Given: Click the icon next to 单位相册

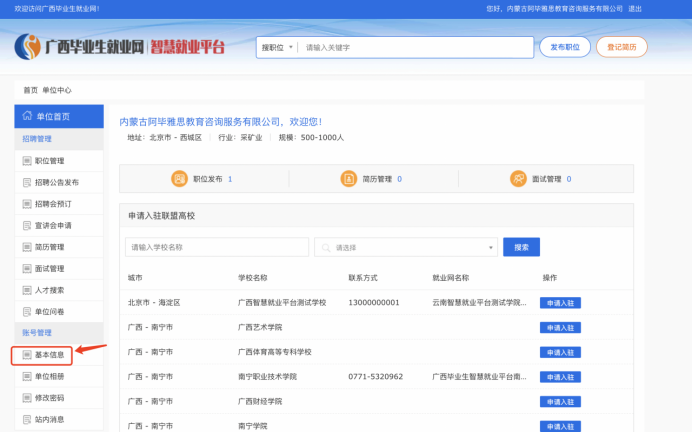Looking at the screenshot, I should [x=27, y=375].
